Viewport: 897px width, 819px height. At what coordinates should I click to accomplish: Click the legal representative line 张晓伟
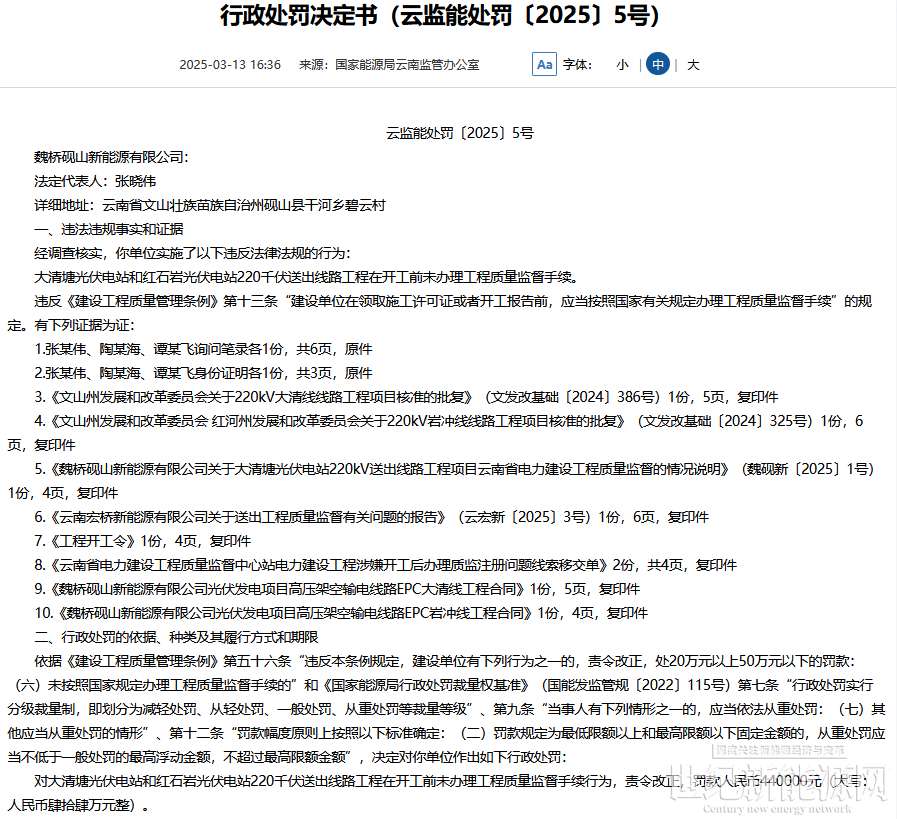point(95,181)
